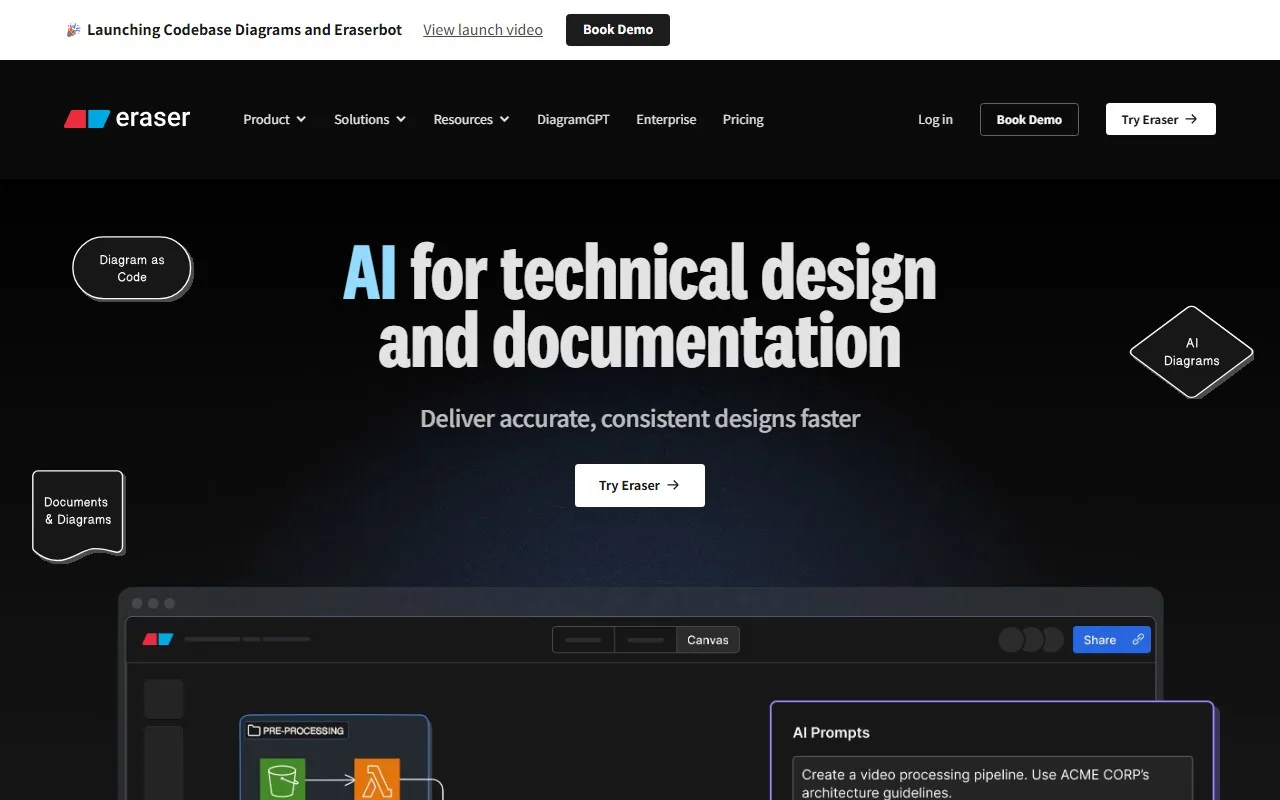Click the link icon on the Share button
This screenshot has height=800, width=1280.
pos(1138,640)
